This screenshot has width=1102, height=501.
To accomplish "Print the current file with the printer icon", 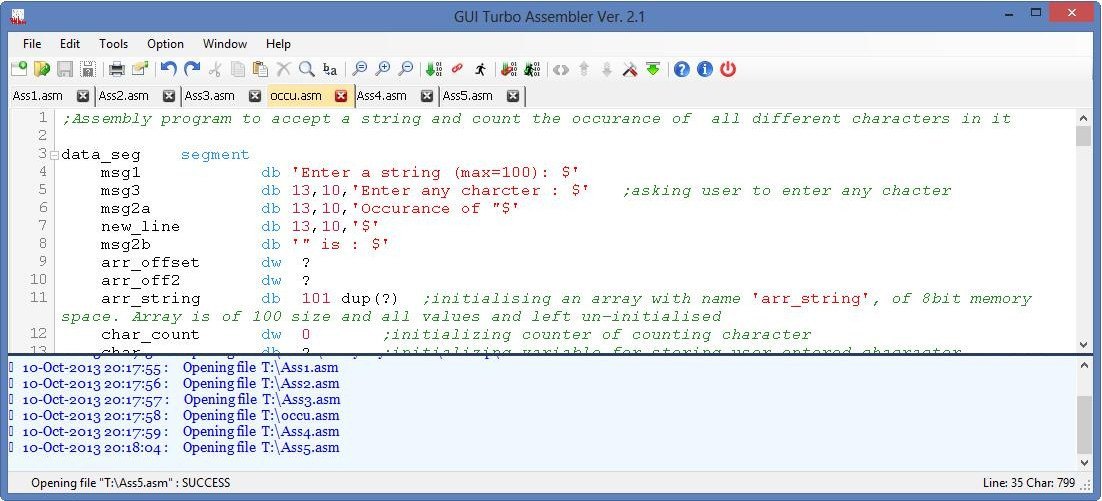I will pyautogui.click(x=116, y=69).
